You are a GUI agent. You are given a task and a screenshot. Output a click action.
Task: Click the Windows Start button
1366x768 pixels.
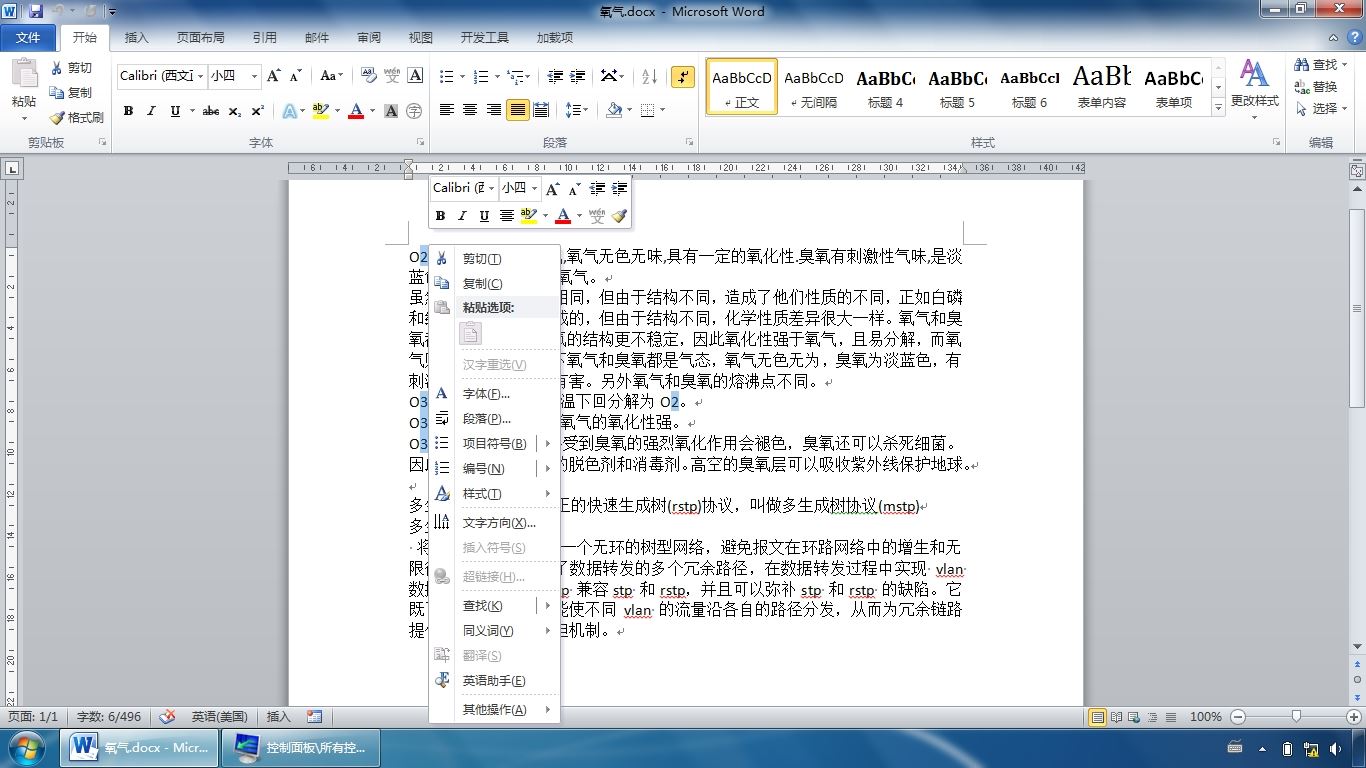(27, 747)
